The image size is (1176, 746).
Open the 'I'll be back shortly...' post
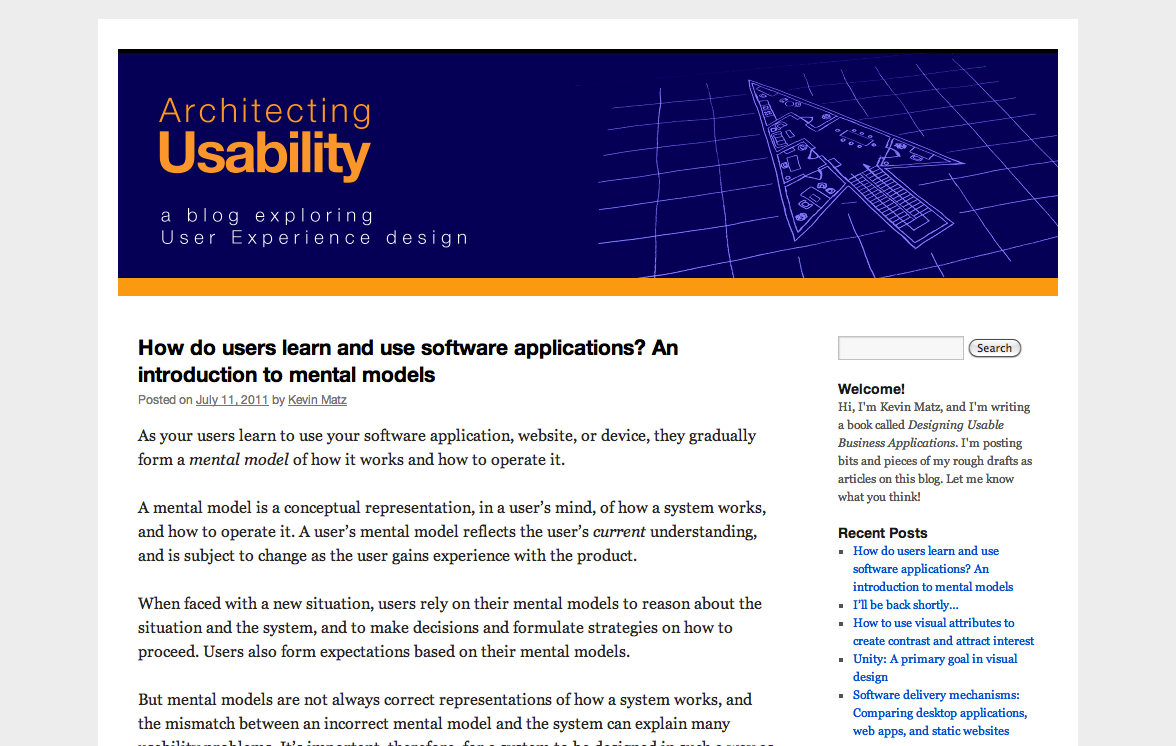[x=905, y=605]
